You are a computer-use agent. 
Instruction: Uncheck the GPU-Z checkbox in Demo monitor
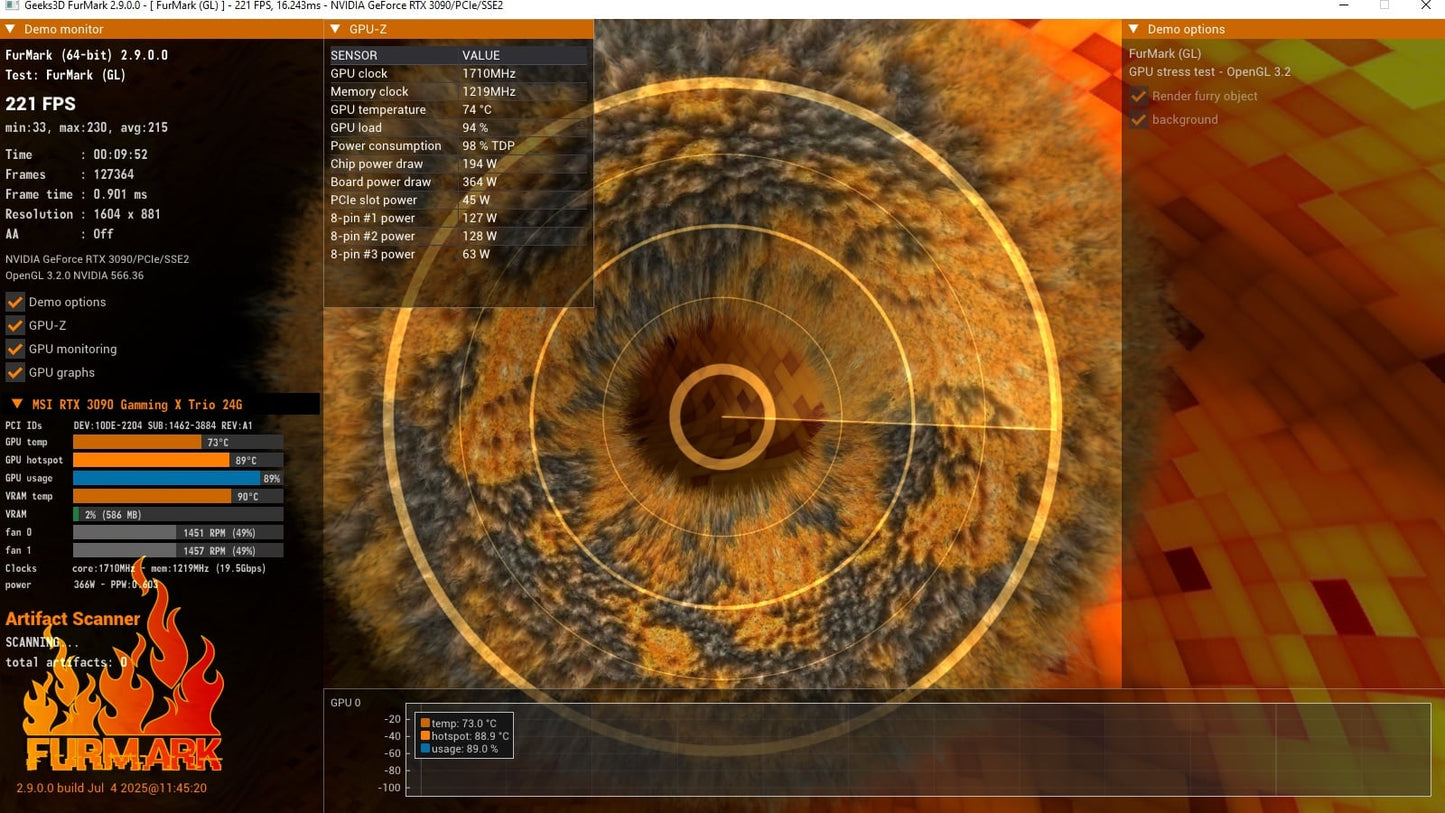pyautogui.click(x=15, y=325)
